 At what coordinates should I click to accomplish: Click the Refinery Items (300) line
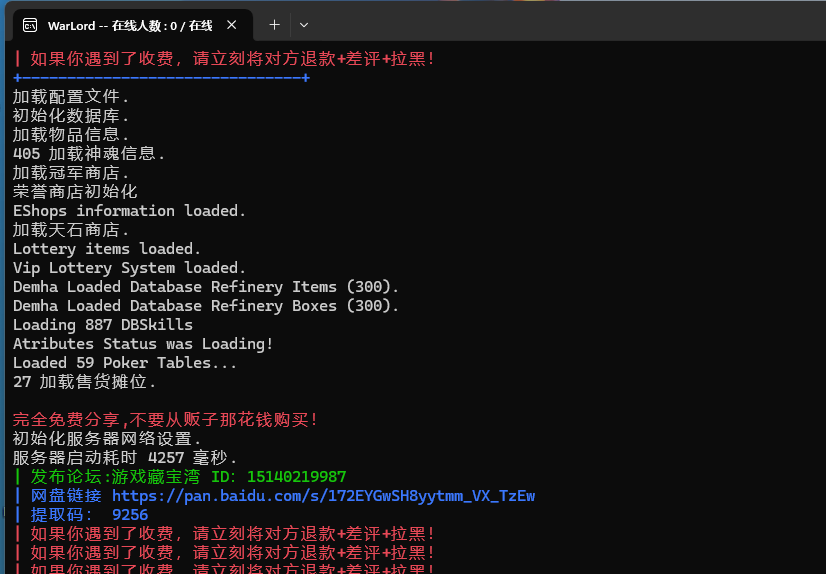point(205,287)
